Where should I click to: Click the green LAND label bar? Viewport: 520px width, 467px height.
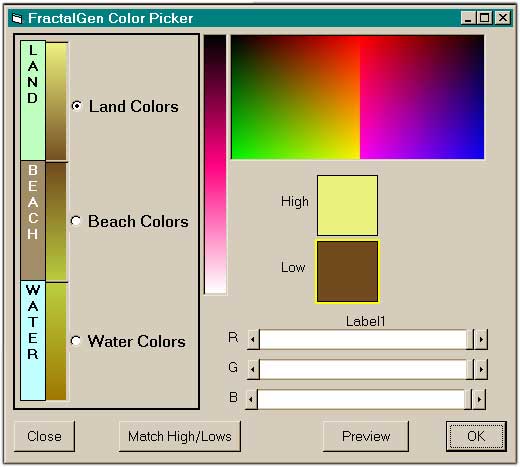pos(33,100)
